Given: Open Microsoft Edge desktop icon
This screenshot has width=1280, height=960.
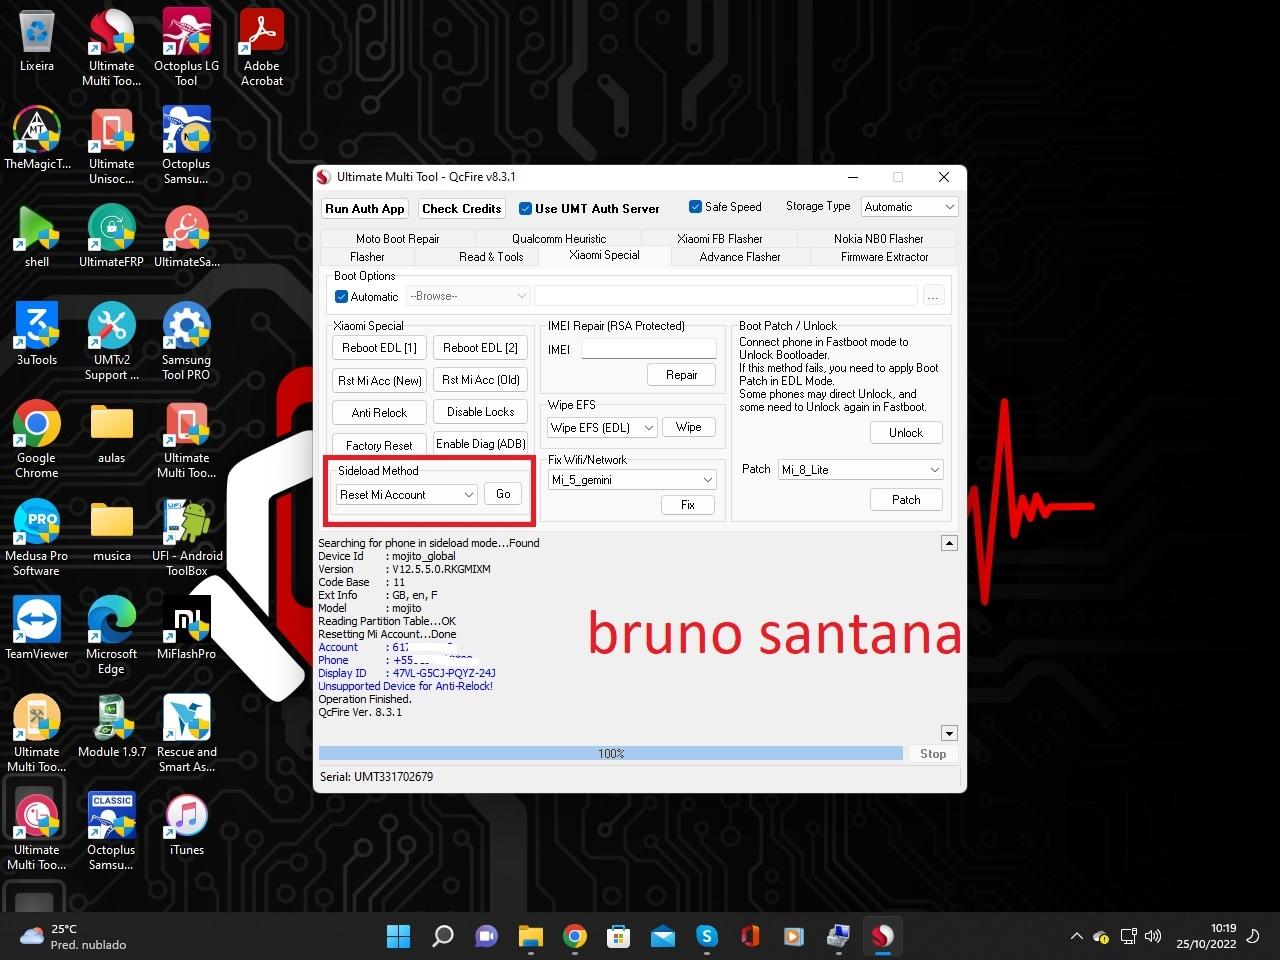Looking at the screenshot, I should point(111,635).
